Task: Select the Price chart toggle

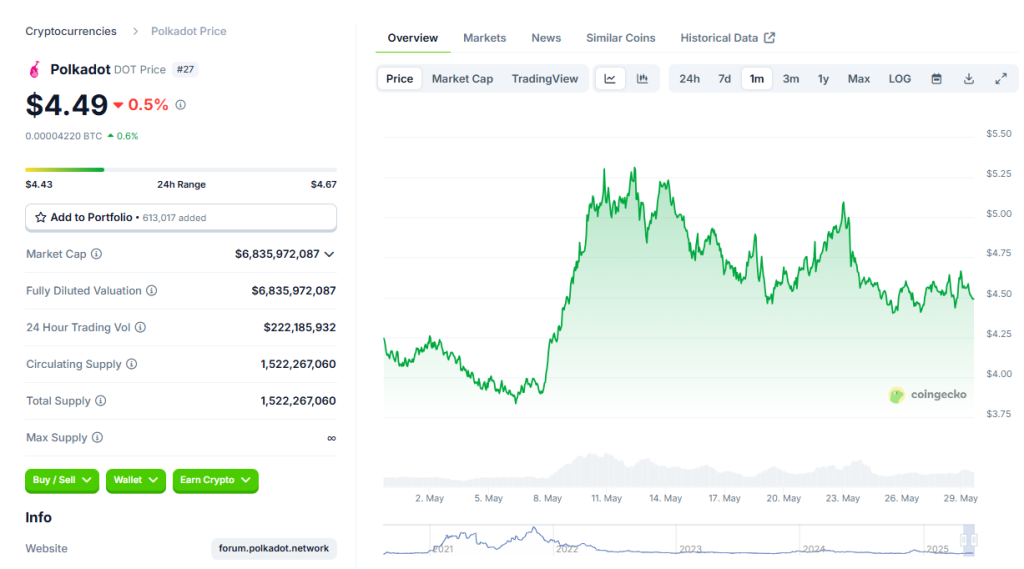Action: (400, 78)
